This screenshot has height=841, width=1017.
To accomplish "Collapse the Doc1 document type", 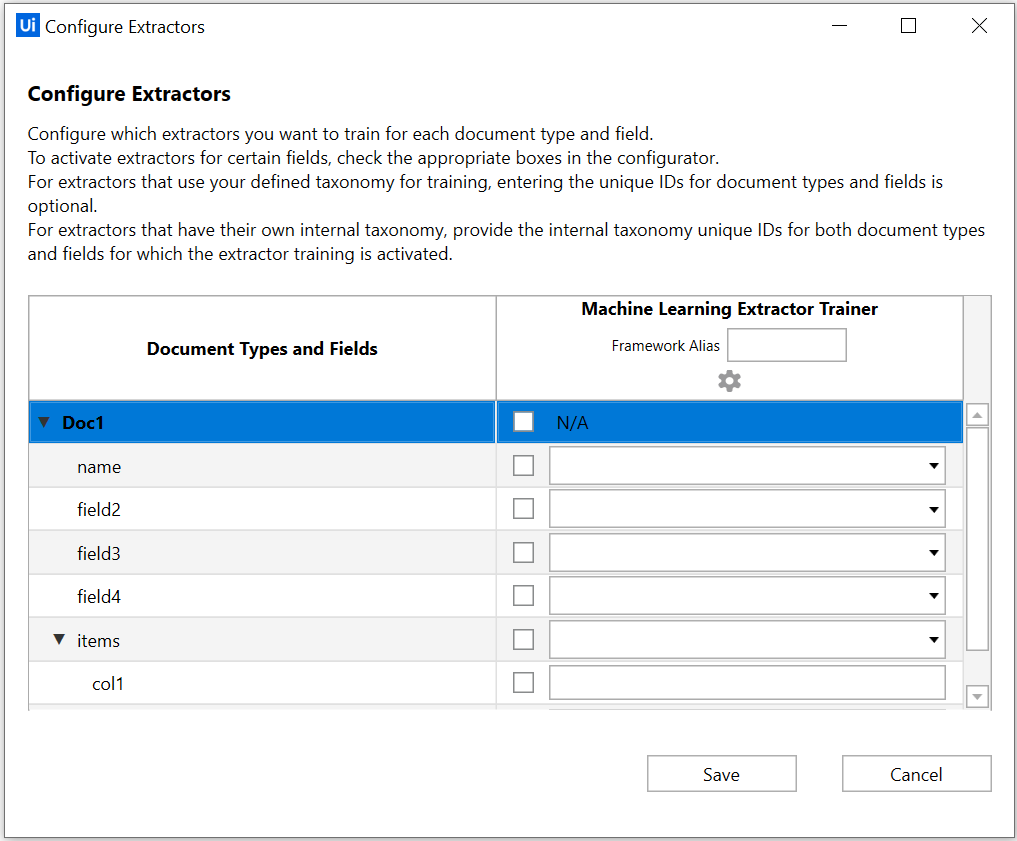I will tap(44, 421).
